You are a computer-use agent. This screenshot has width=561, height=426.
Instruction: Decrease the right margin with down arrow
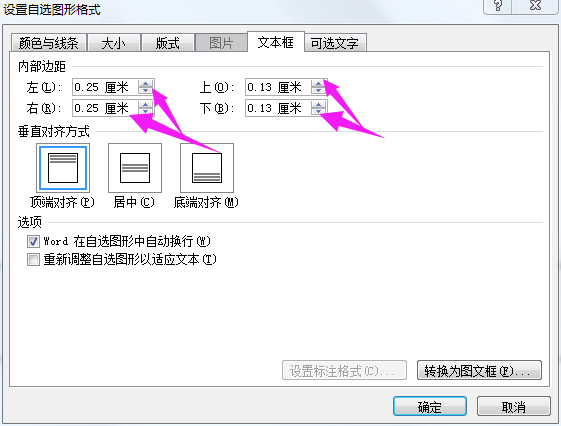(145, 111)
